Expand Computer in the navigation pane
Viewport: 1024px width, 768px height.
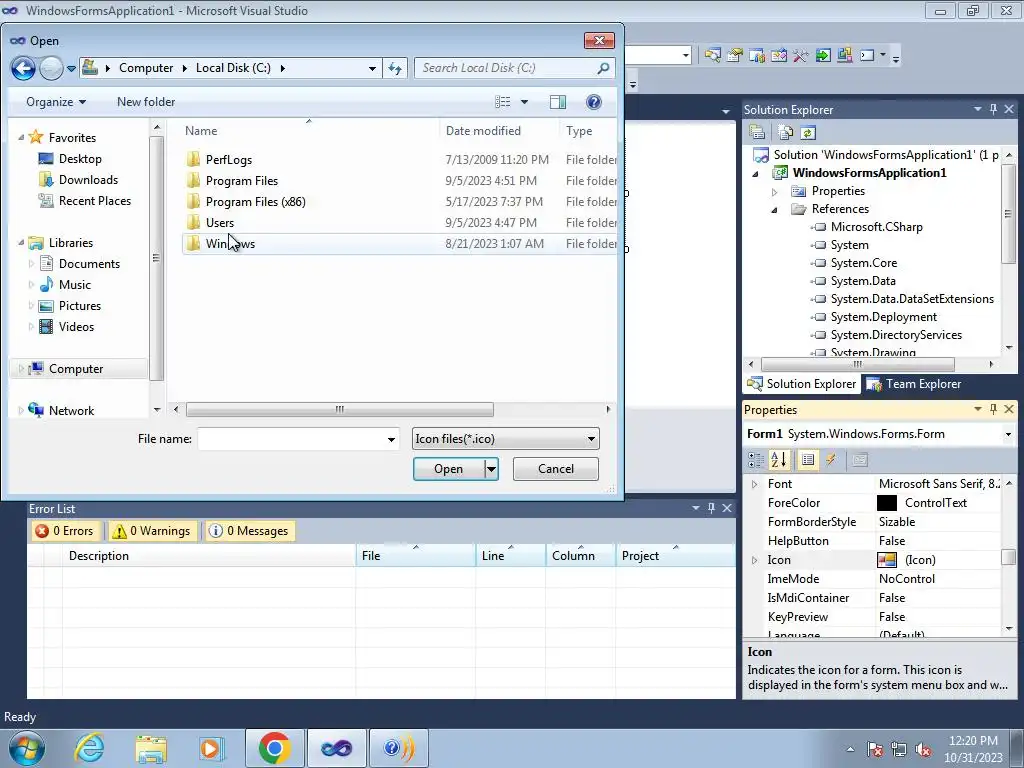[20, 369]
